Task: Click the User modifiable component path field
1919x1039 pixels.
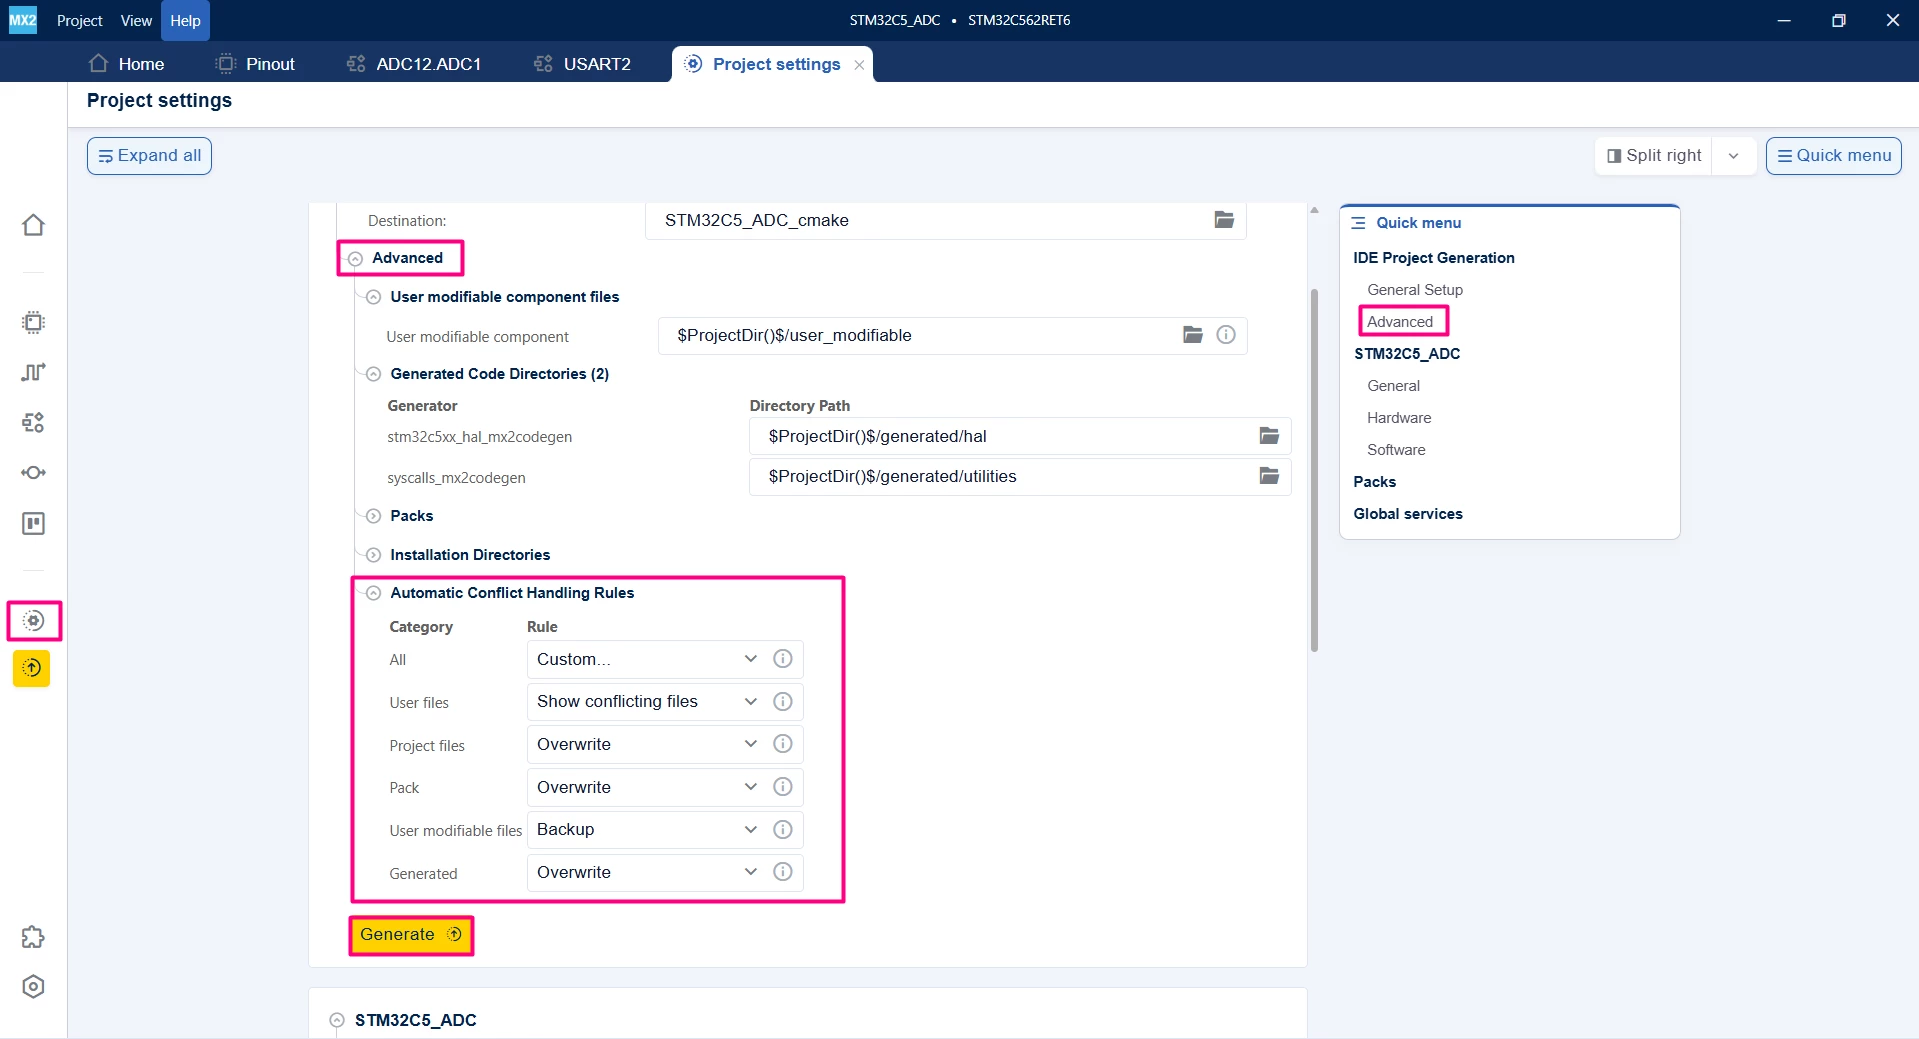Action: pos(953,335)
